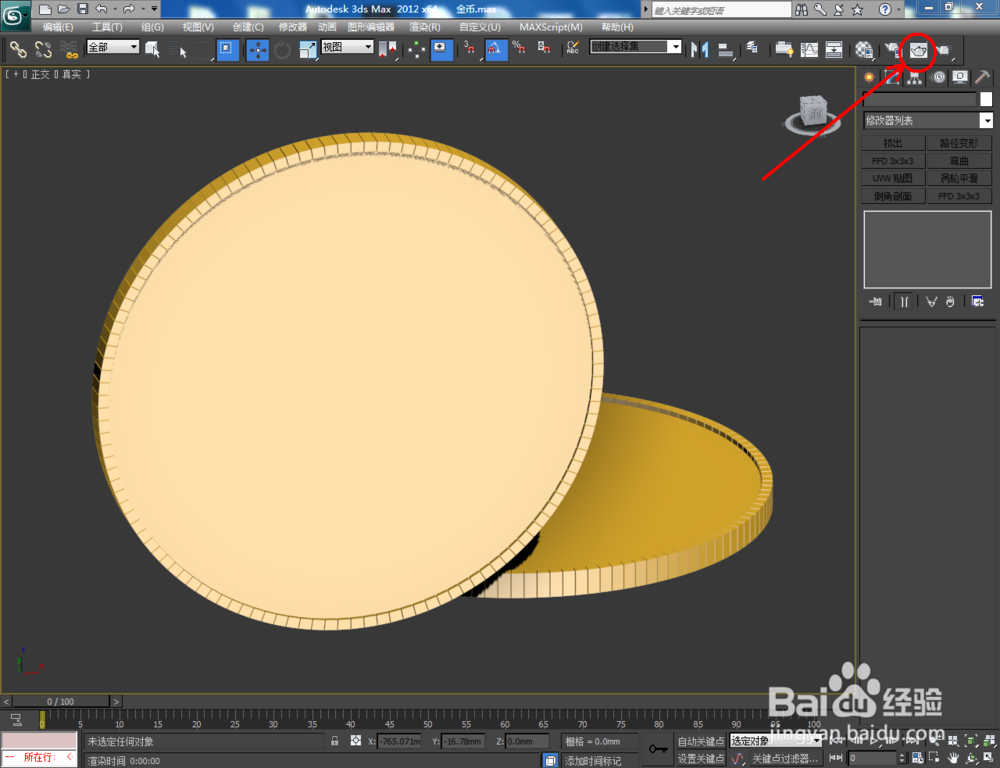Open Render Setup via the circled toolbar icon
The width and height of the screenshot is (1000, 768).
(920, 48)
